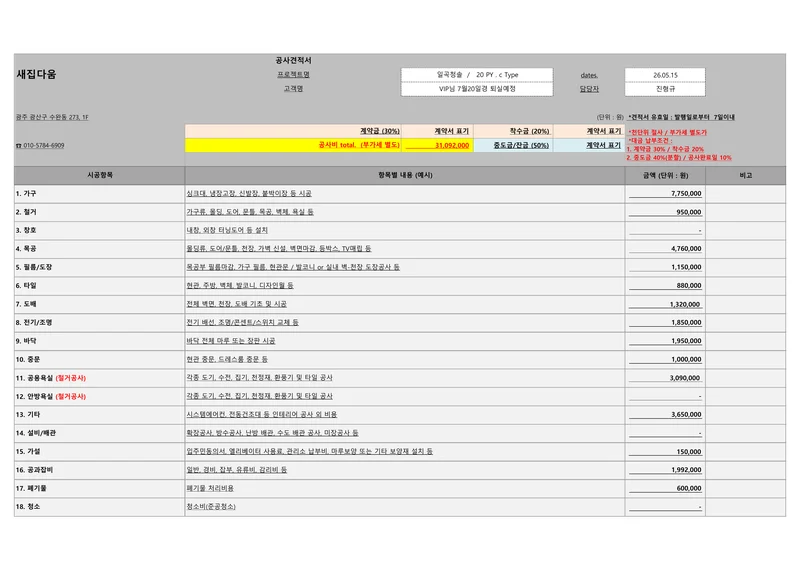Select the company name 새집다움
Image resolution: width=800 pixels, height=565 pixels.
pyautogui.click(x=36, y=75)
